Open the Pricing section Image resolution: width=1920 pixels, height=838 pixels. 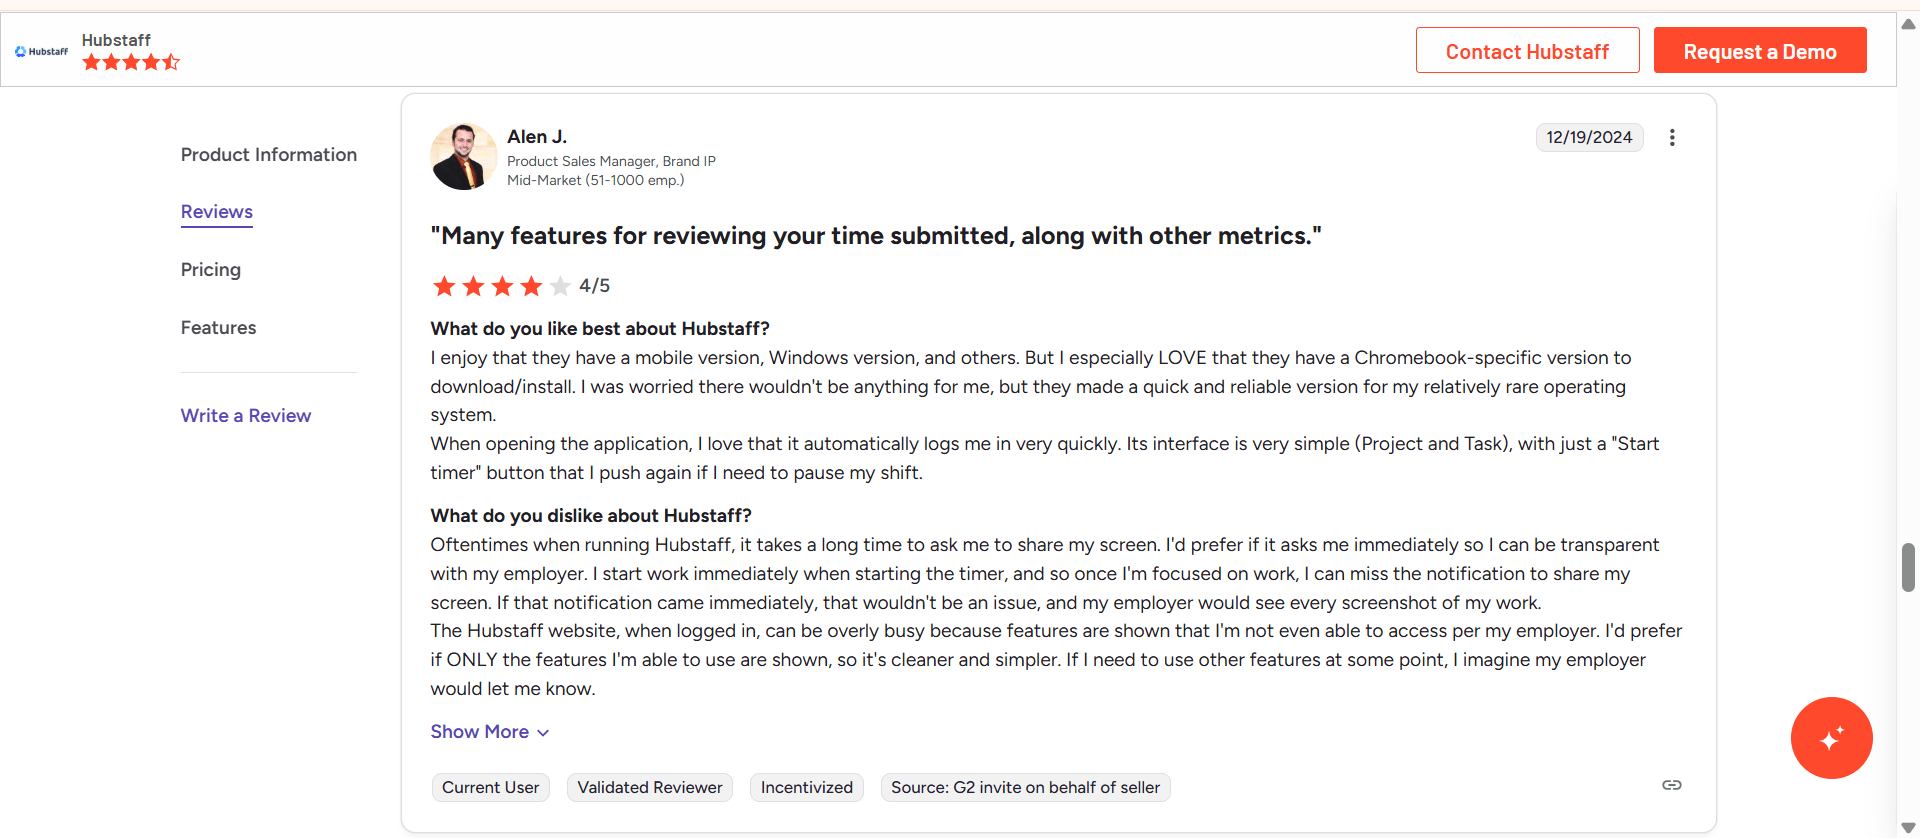tap(211, 270)
